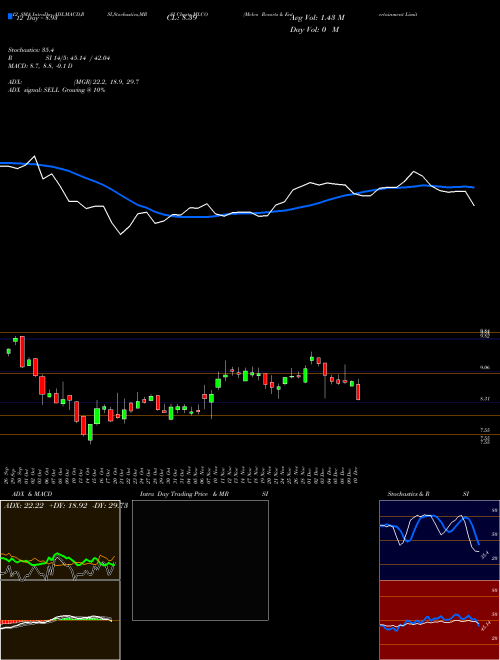
Task: Open the MACD mini chart below ADX
Action: pos(60,620)
